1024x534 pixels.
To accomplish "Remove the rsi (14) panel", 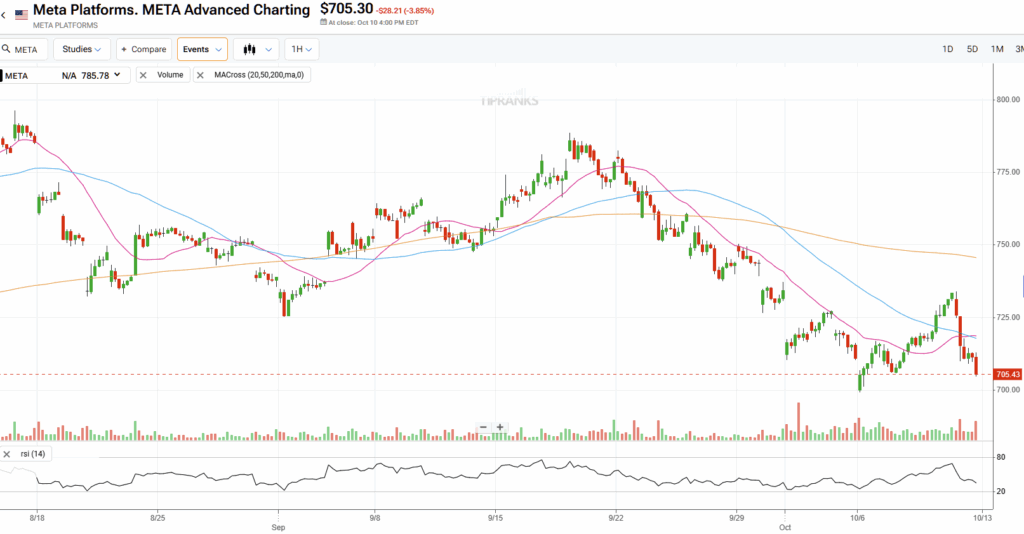I will coord(8,454).
